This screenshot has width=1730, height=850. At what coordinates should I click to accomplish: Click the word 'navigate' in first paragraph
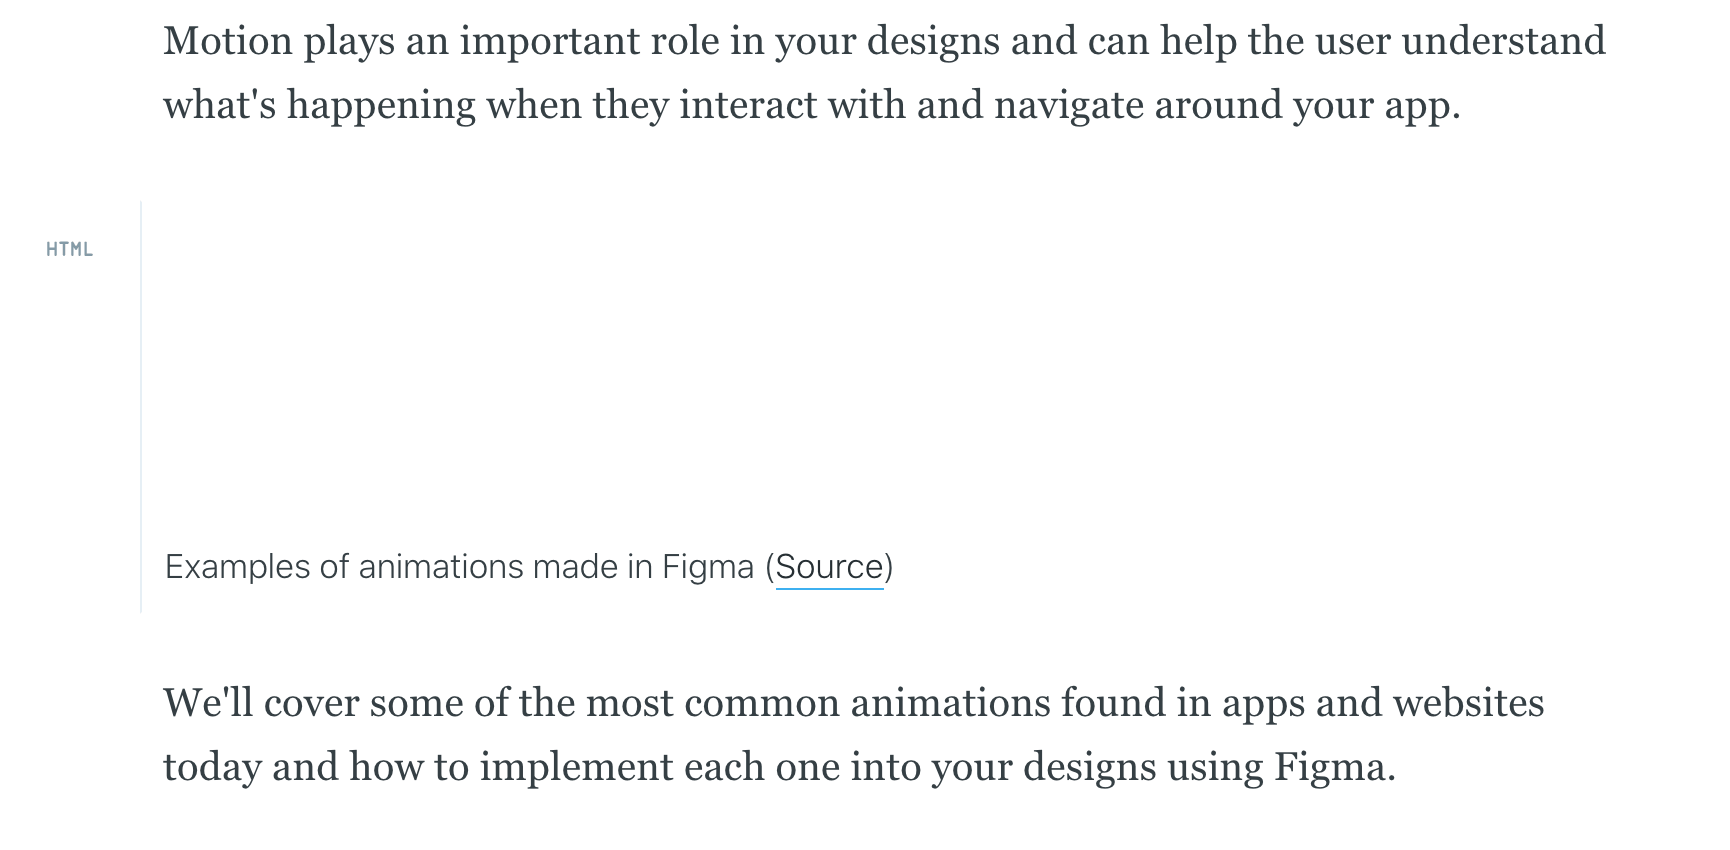pyautogui.click(x=1068, y=105)
